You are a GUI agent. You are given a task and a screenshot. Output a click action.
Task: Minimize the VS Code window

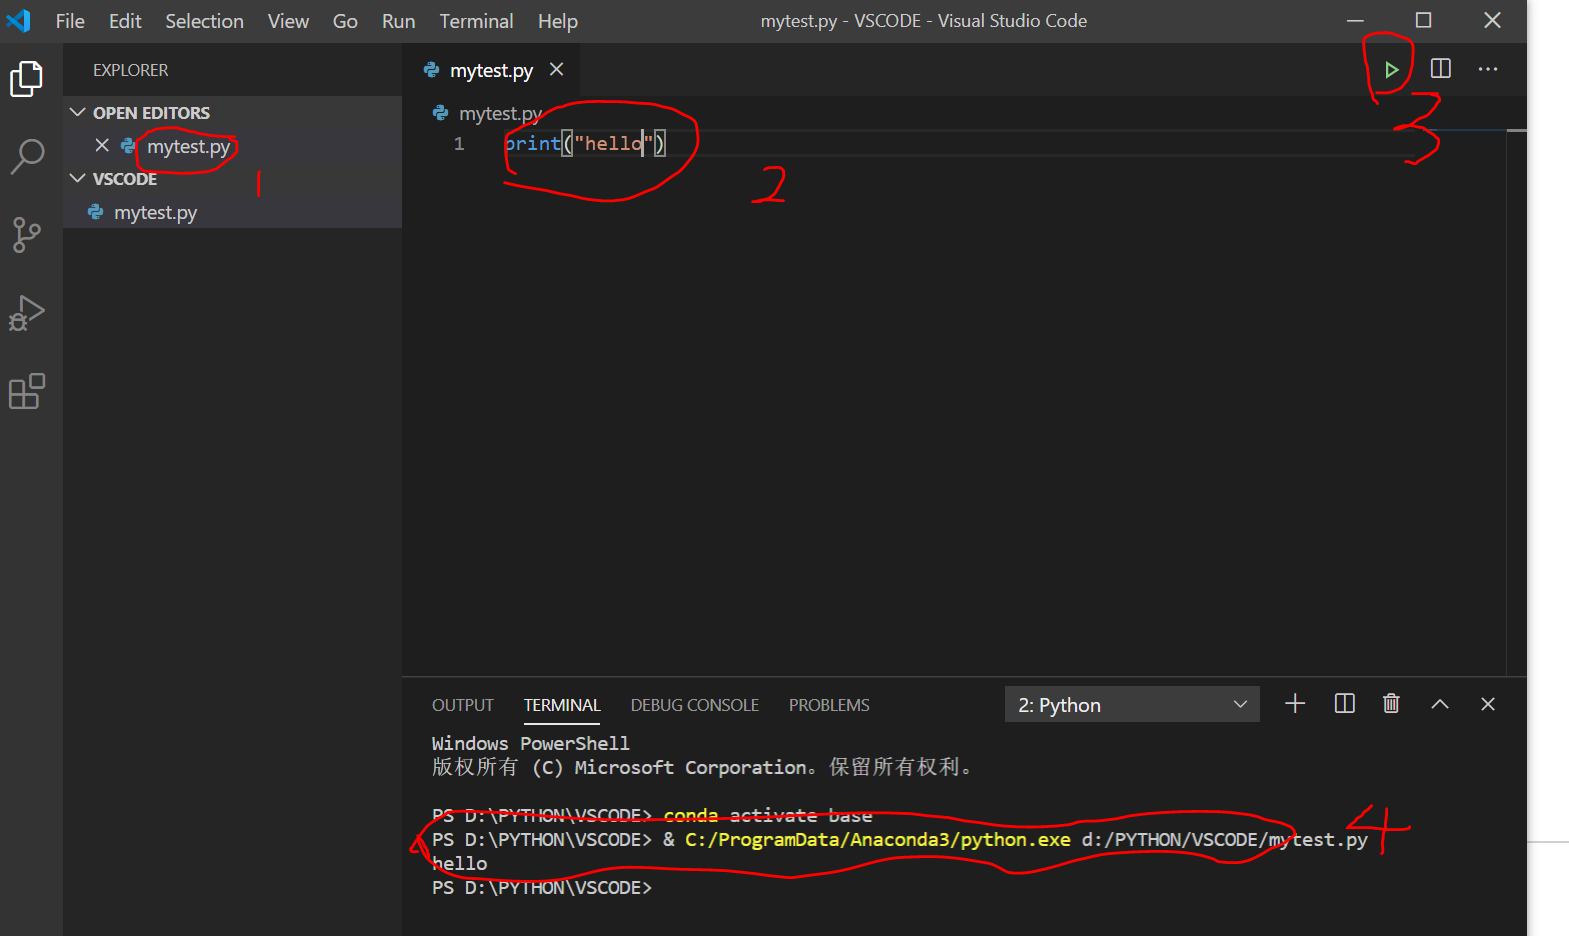[x=1355, y=21]
